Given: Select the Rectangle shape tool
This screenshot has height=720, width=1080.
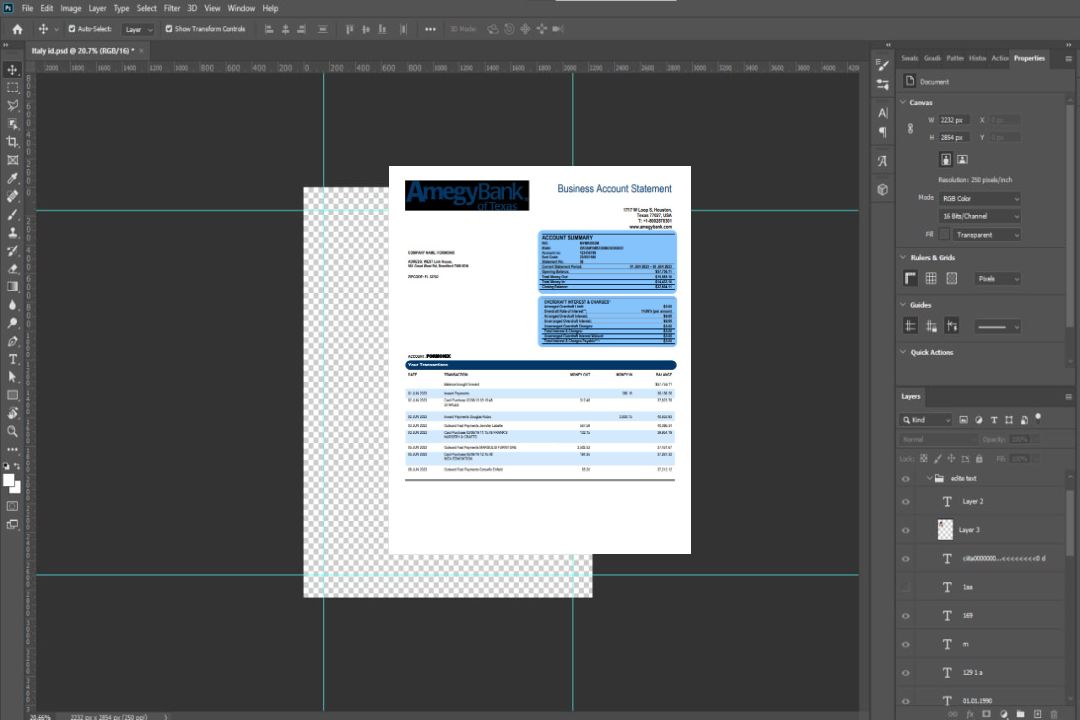Looking at the screenshot, I should point(12,395).
